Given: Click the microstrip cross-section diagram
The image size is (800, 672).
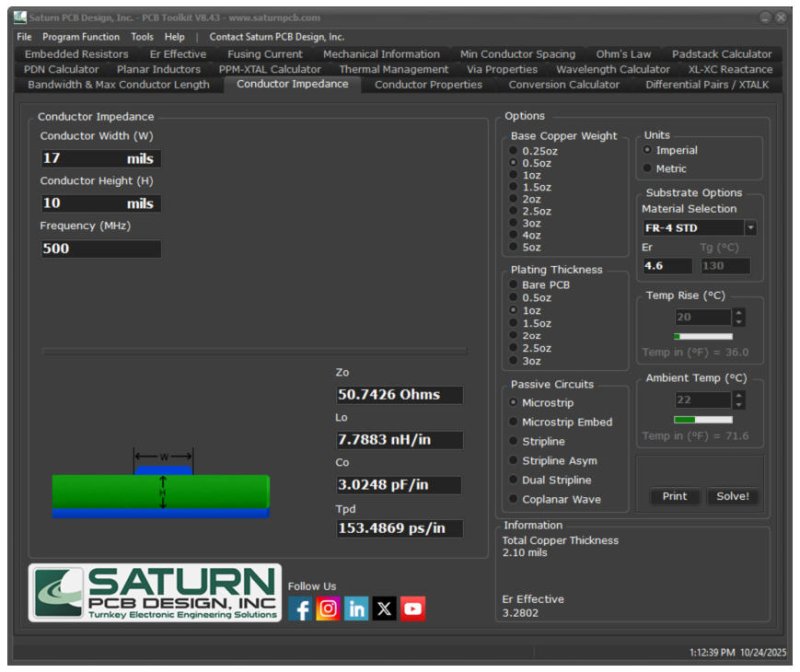Looking at the screenshot, I should (x=161, y=484).
